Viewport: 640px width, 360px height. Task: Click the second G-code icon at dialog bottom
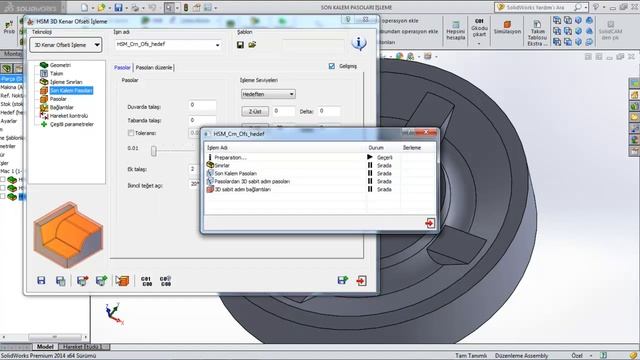click(165, 281)
